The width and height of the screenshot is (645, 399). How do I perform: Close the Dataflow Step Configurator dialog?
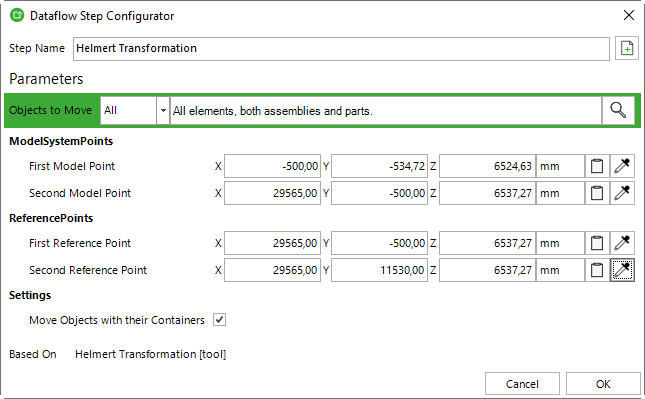[x=629, y=16]
